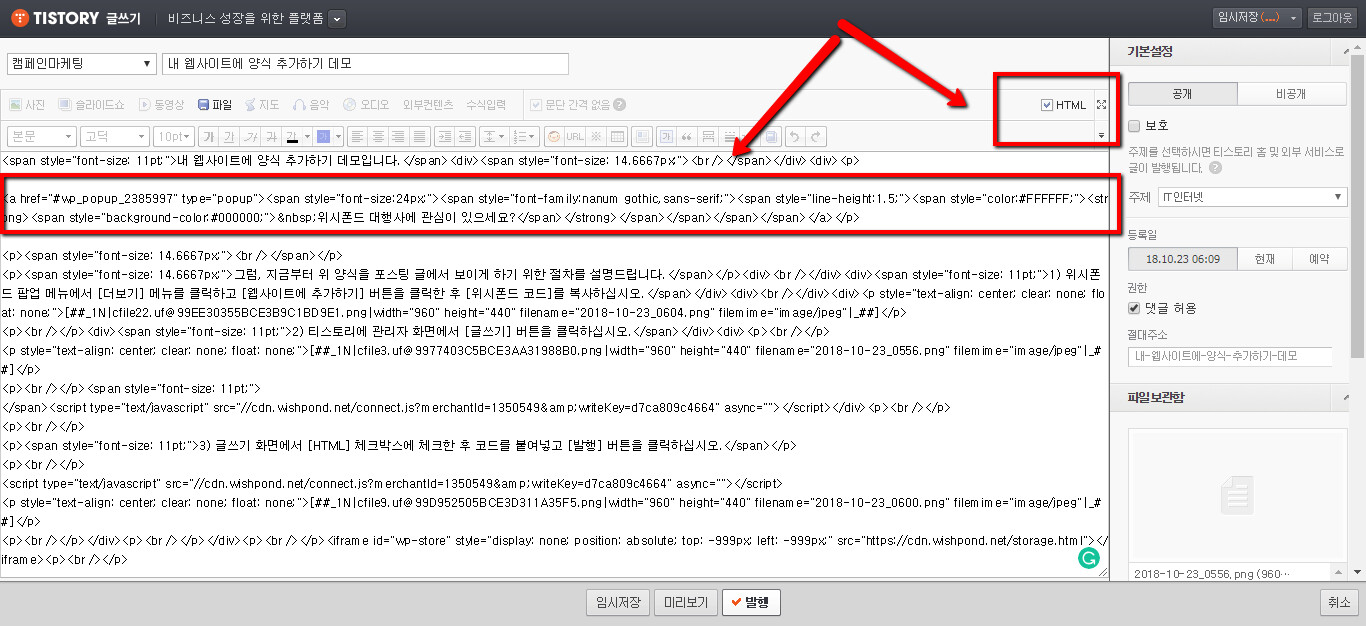The height and width of the screenshot is (626, 1366).
Task: Toggle italic text formatting
Action: [x=249, y=136]
